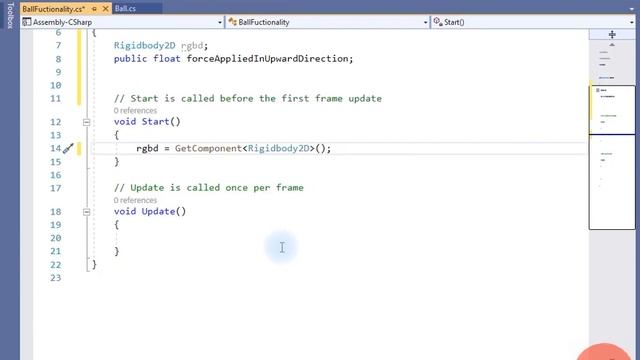Screen dimensions: 640x360
Task: Click line number 23
Action: pyautogui.click(x=56, y=278)
